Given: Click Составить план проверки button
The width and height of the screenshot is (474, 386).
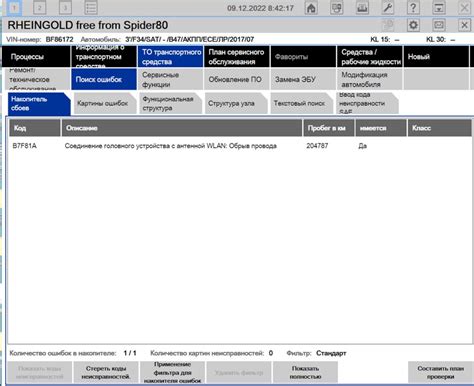Looking at the screenshot, I should 440,372.
